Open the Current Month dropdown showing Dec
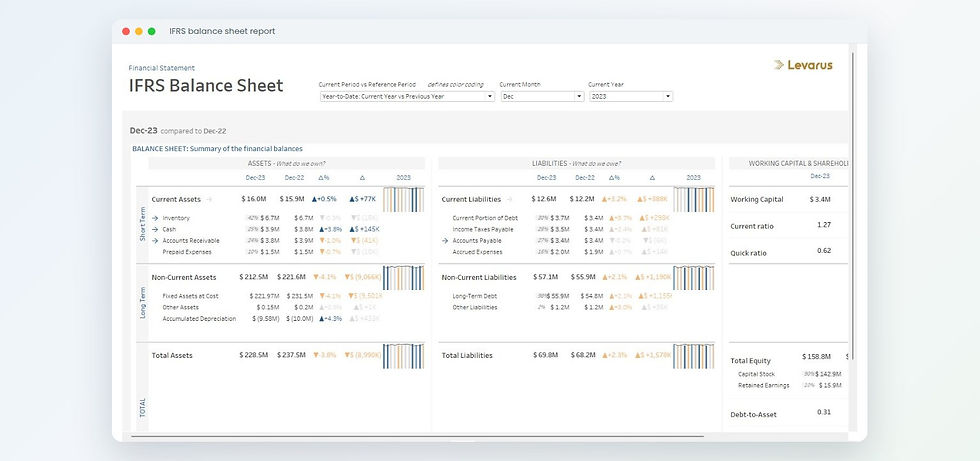 542,97
